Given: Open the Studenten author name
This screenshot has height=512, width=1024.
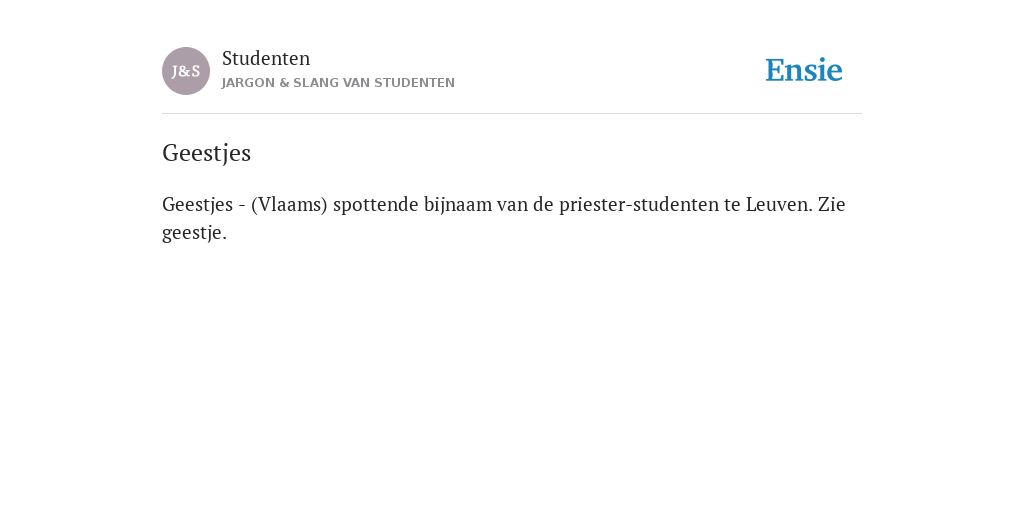Looking at the screenshot, I should 266,58.
